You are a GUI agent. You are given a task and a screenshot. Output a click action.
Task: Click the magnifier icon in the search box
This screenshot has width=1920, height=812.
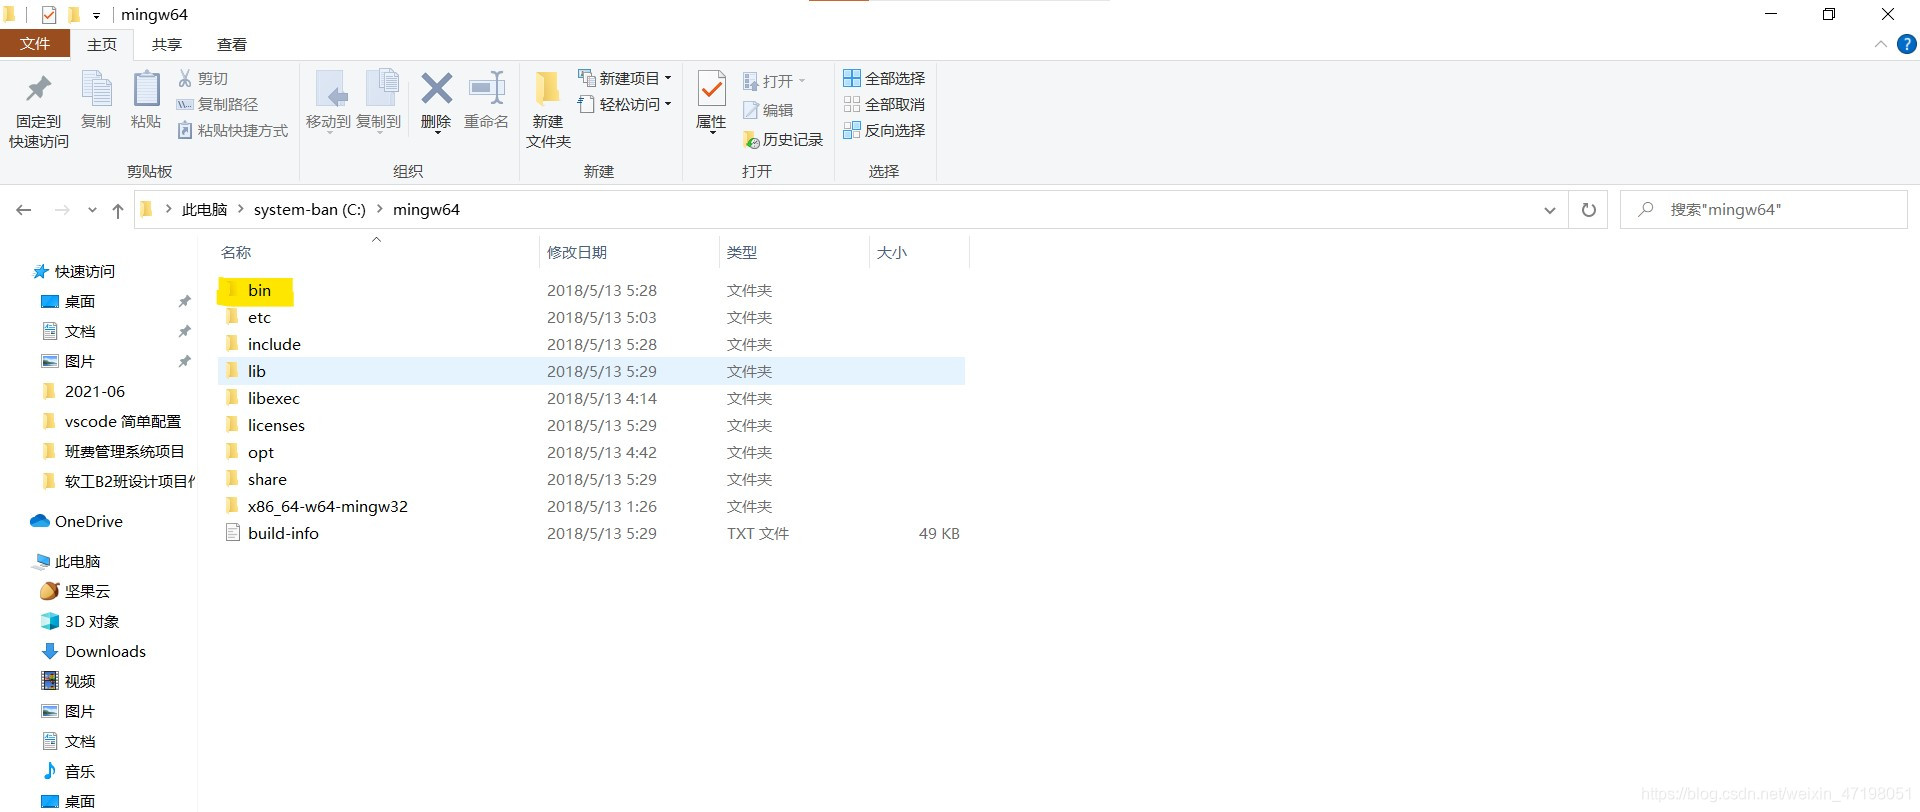pyautogui.click(x=1645, y=209)
